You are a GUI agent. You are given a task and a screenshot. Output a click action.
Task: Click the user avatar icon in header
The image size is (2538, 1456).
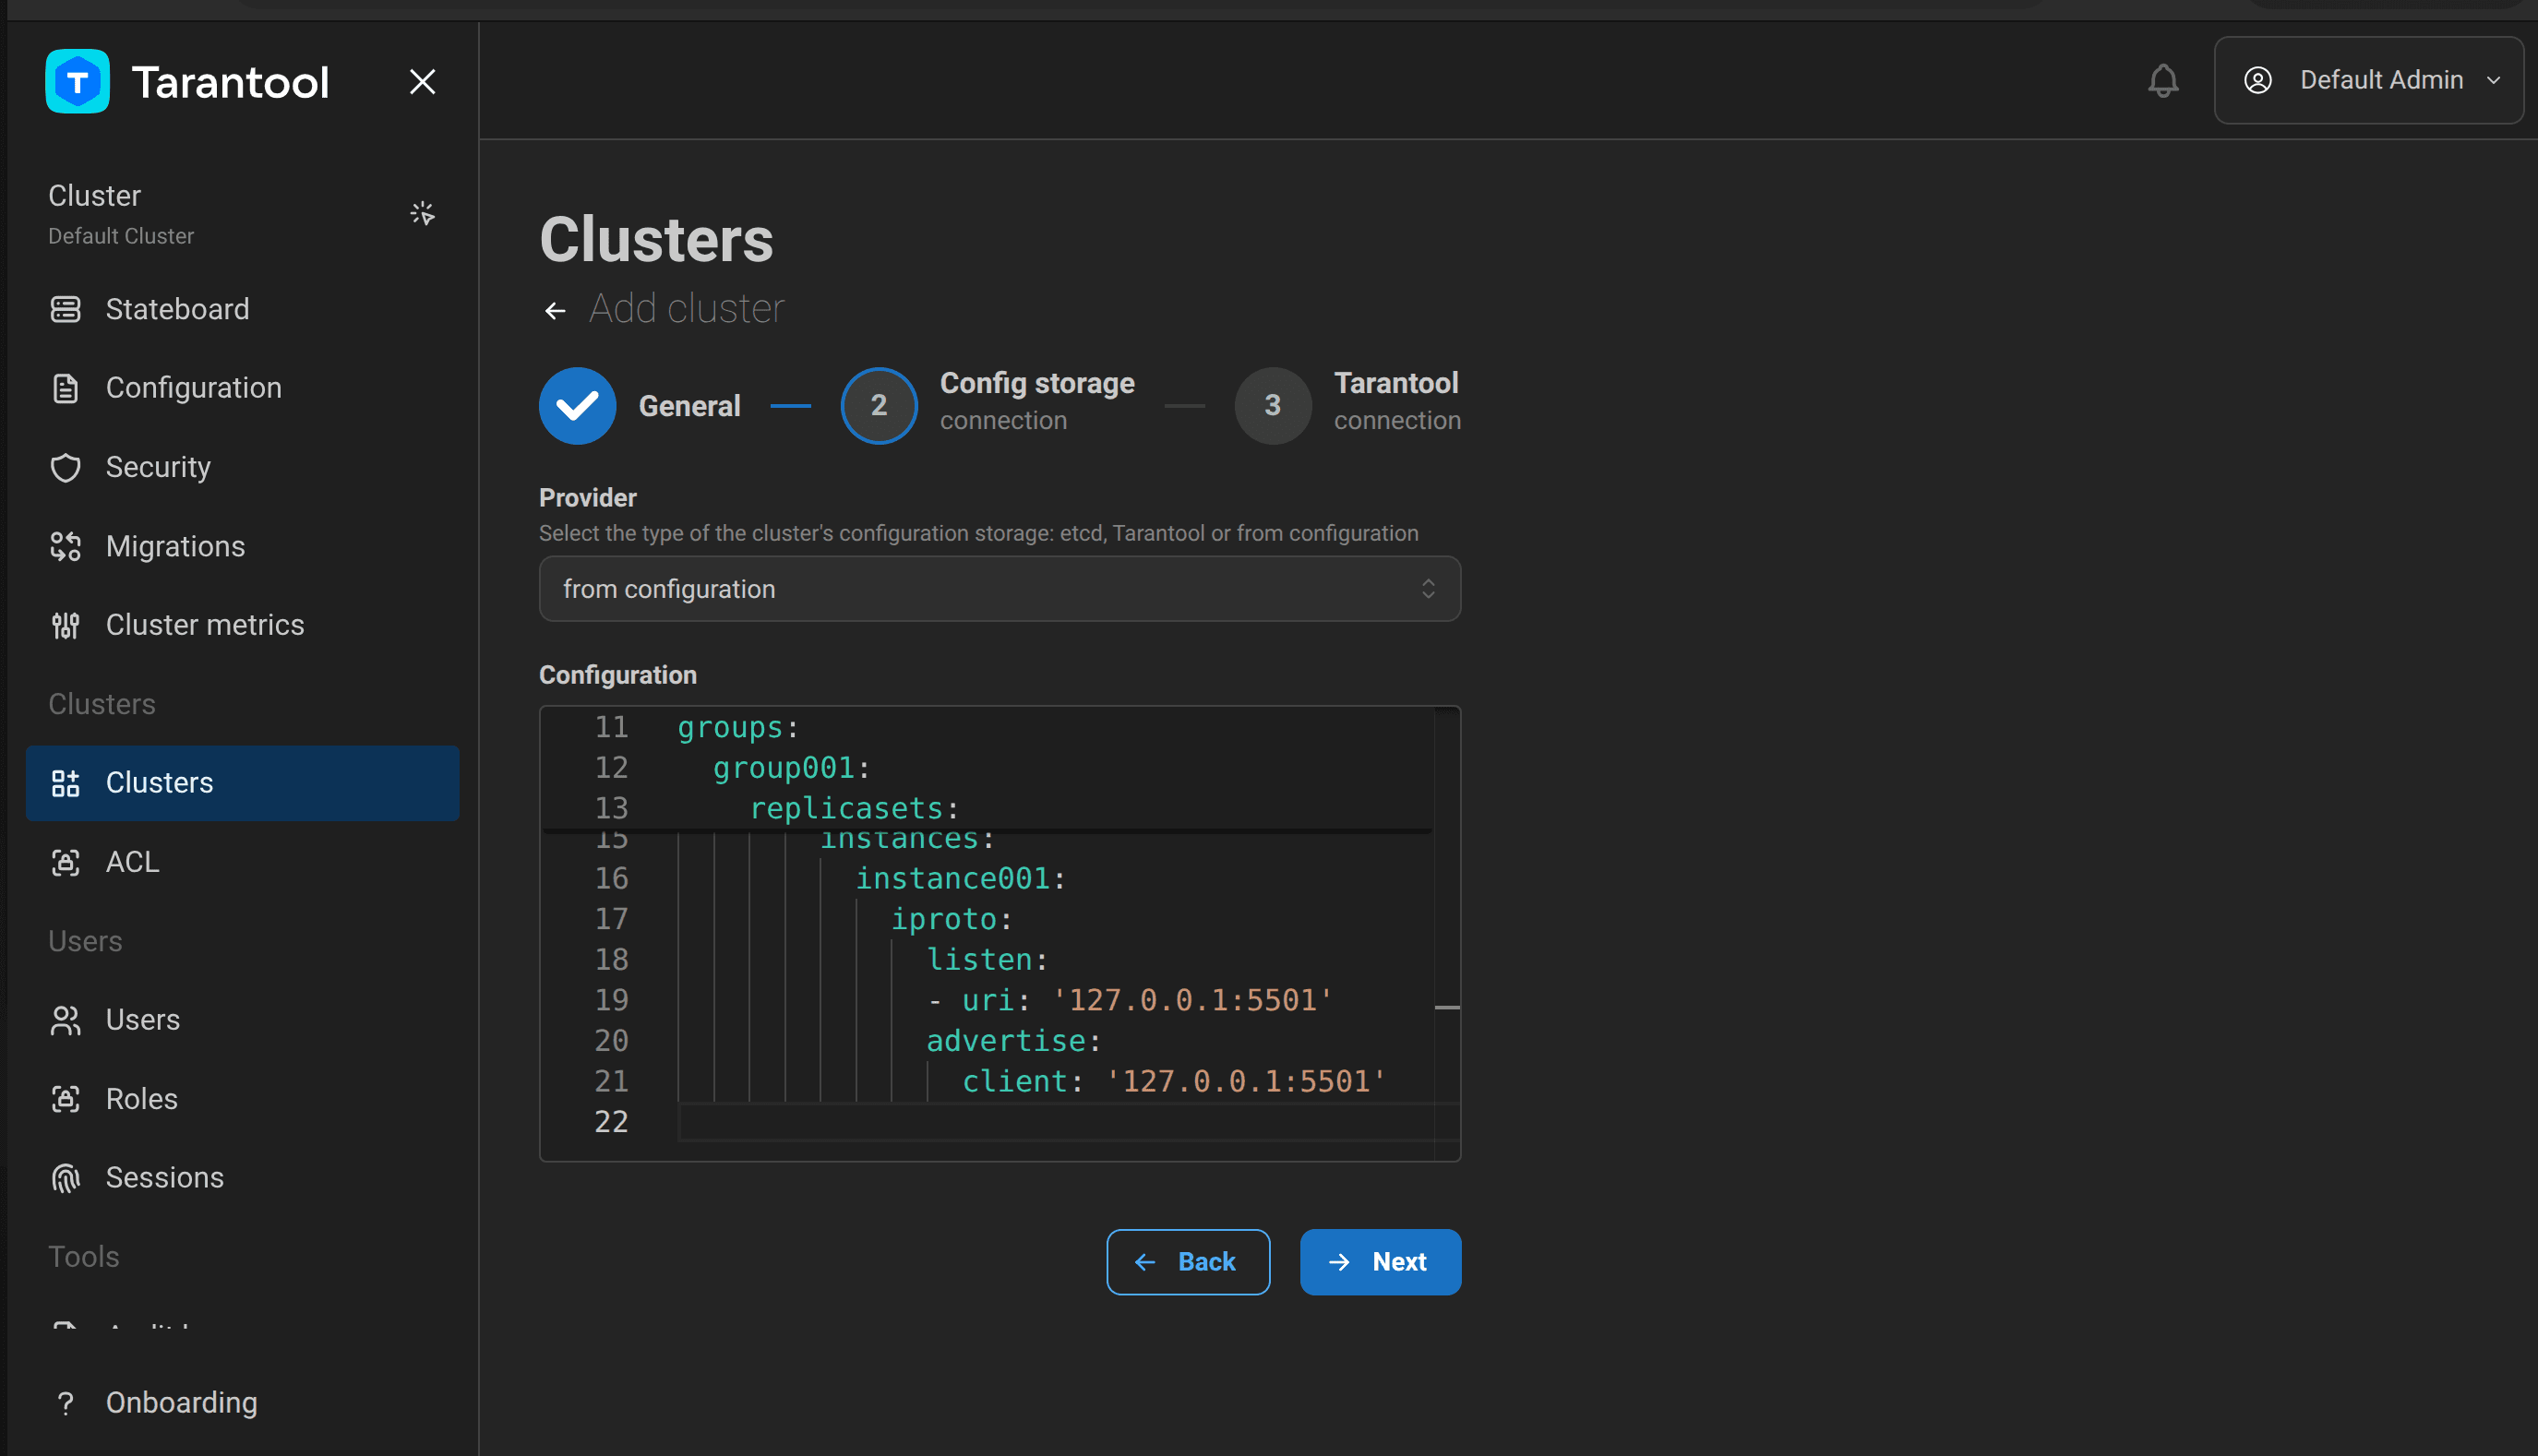[x=2258, y=80]
